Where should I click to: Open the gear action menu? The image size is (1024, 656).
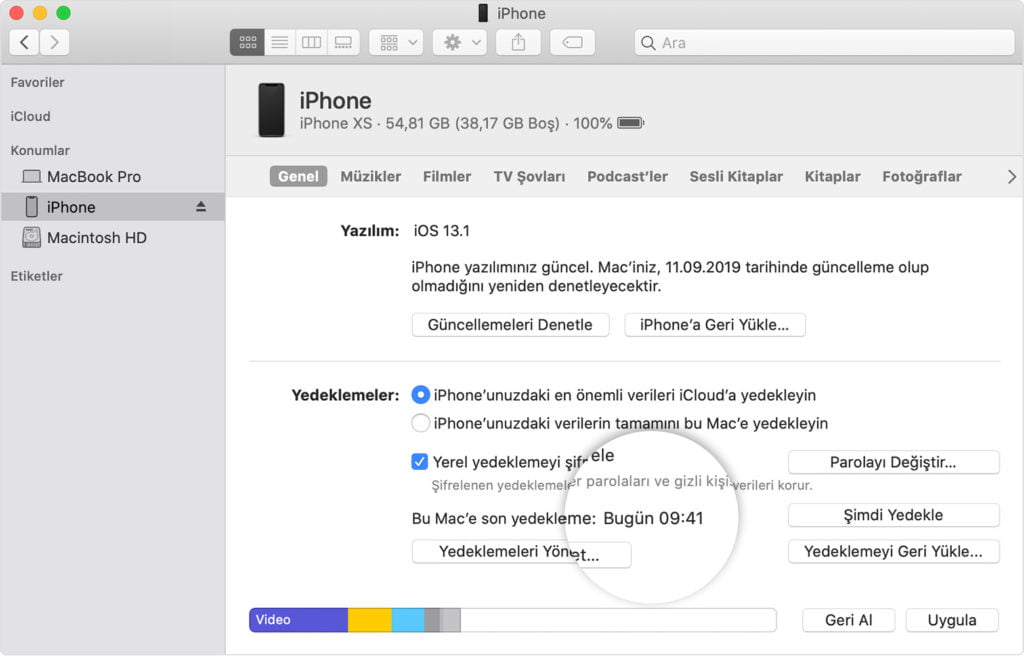coord(460,42)
